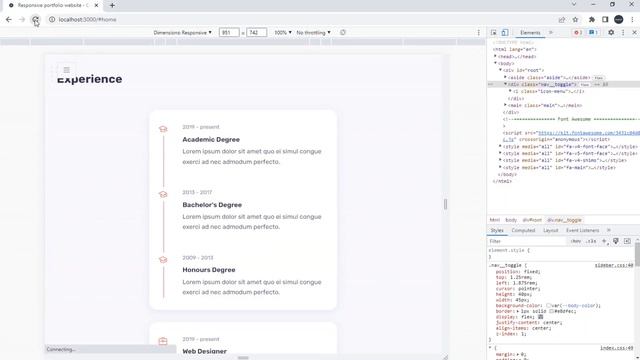Viewport: 640px width, 360px height.
Task: Click the DevTools issues count badge
Action: (593, 32)
